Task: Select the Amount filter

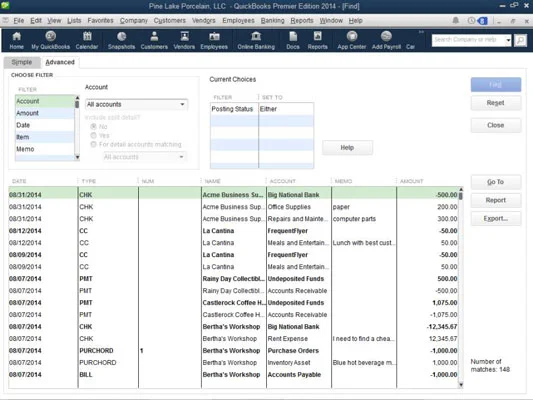Action: pyautogui.click(x=45, y=113)
